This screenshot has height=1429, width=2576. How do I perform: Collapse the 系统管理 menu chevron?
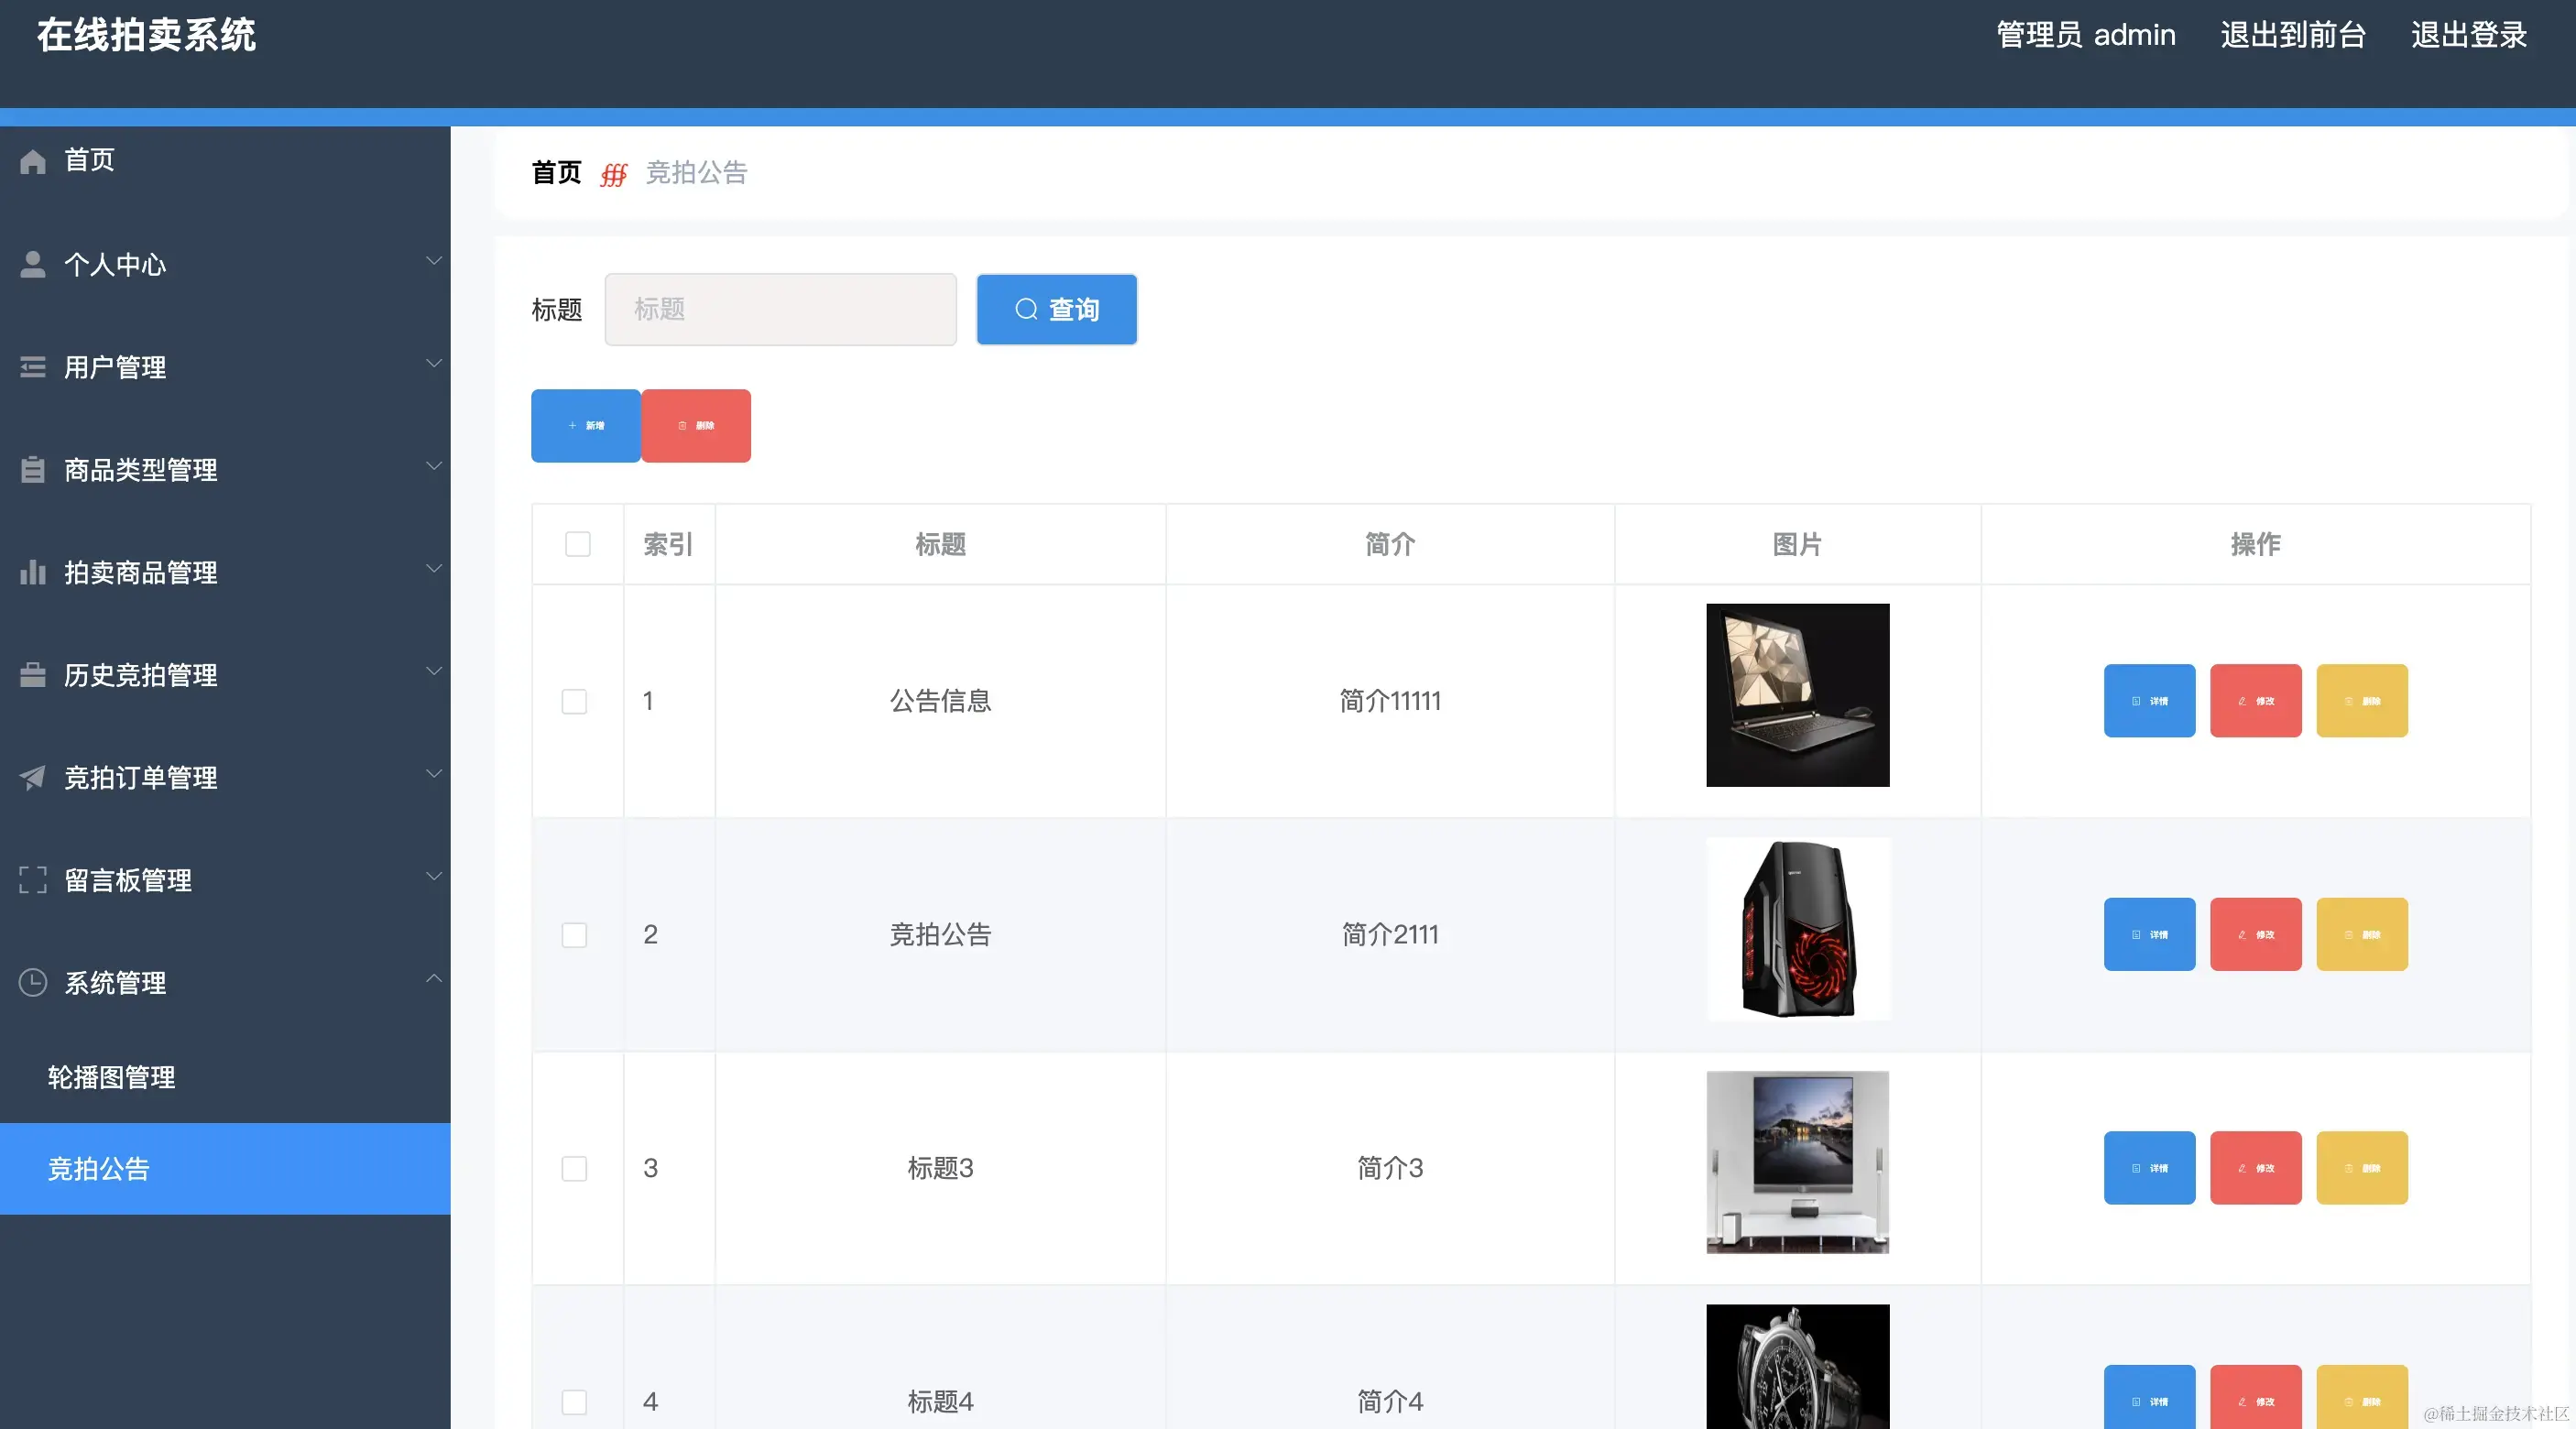[434, 978]
